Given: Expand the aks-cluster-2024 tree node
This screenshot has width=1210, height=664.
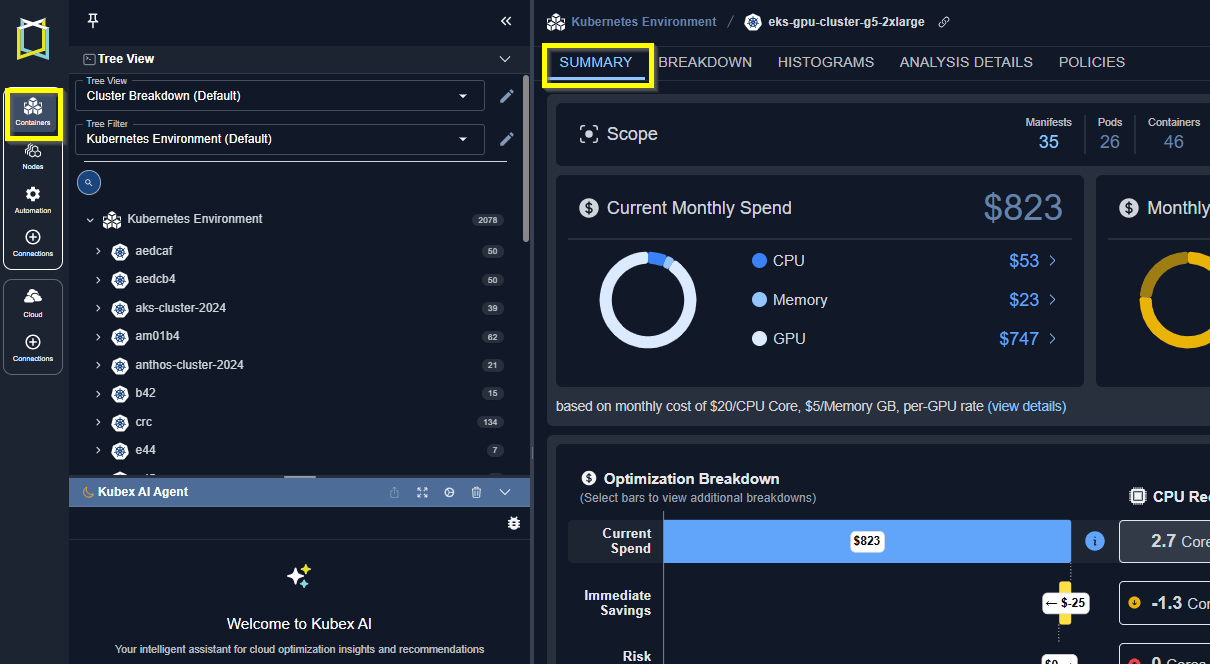Looking at the screenshot, I should pos(98,308).
